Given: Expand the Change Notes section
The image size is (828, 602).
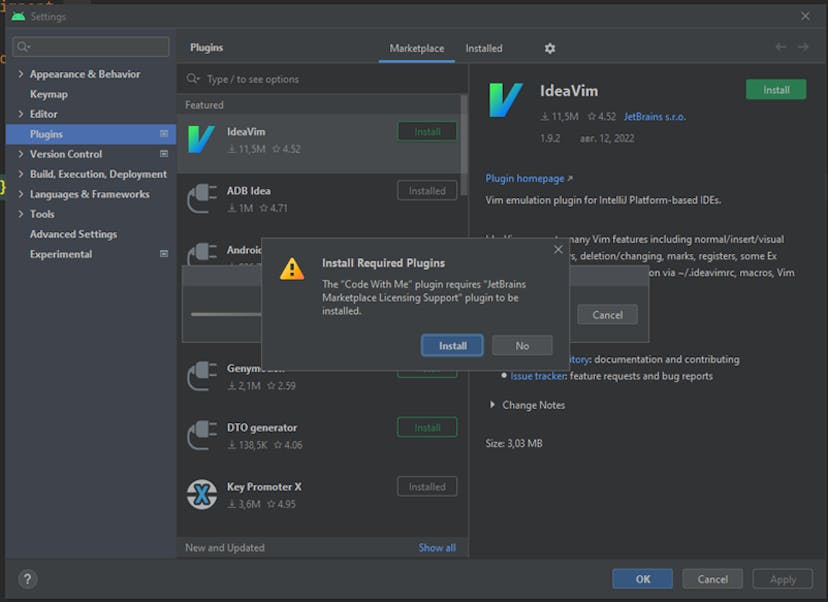Looking at the screenshot, I should [492, 405].
